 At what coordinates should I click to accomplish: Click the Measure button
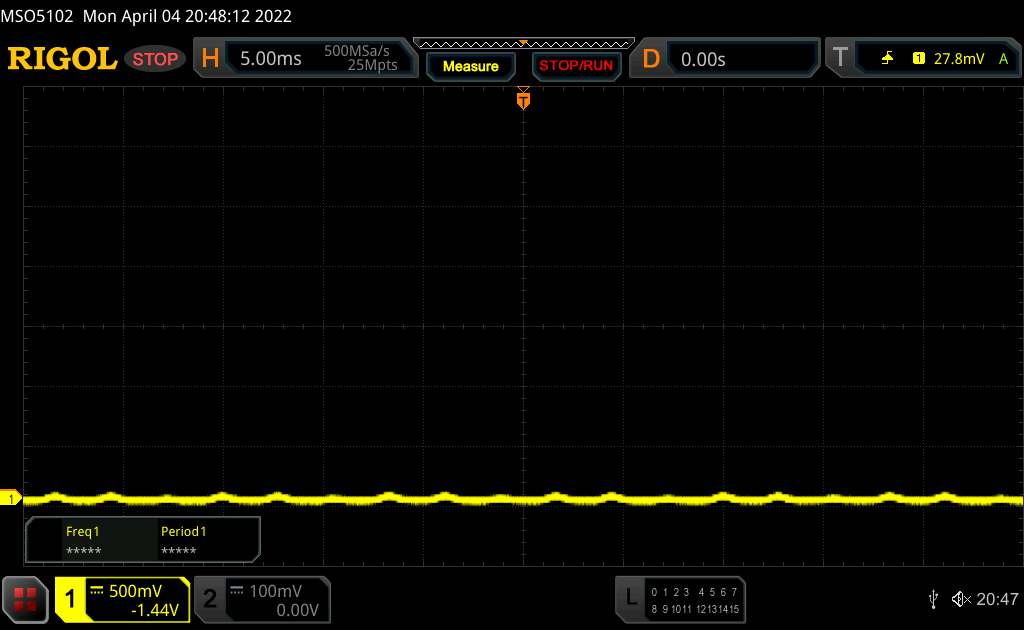(x=470, y=66)
